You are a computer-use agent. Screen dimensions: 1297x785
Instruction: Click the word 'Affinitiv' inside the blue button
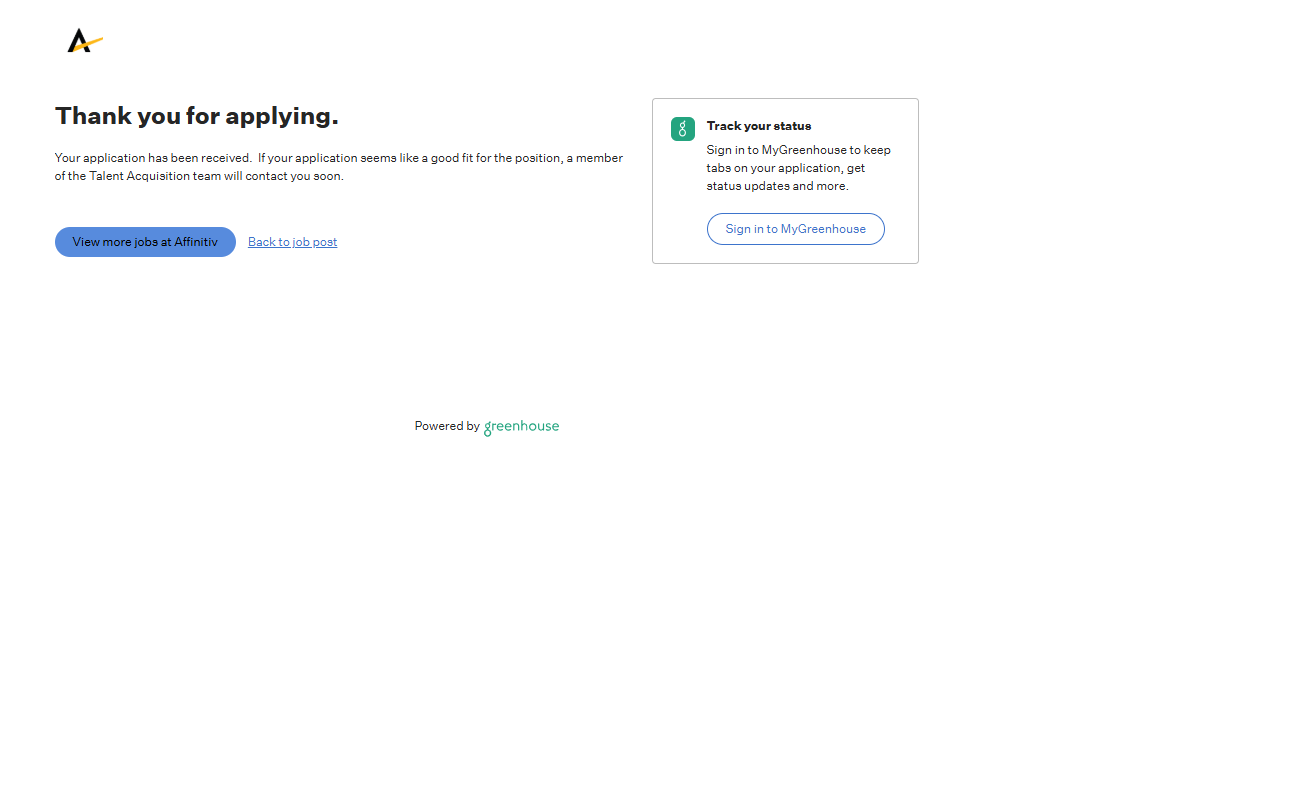click(x=196, y=242)
